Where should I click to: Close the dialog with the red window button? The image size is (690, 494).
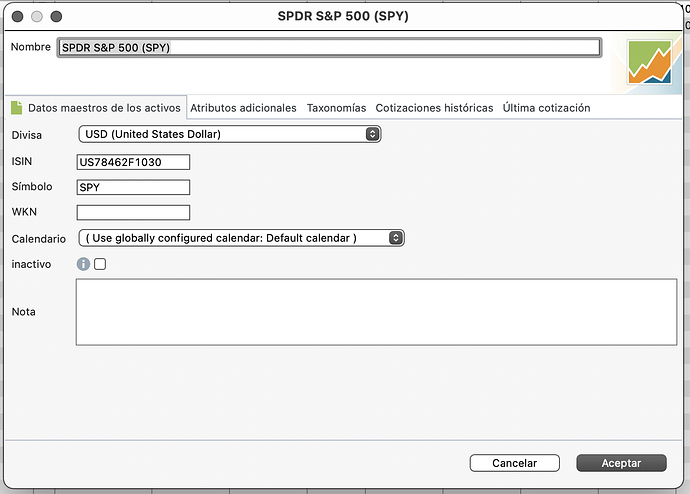18,17
